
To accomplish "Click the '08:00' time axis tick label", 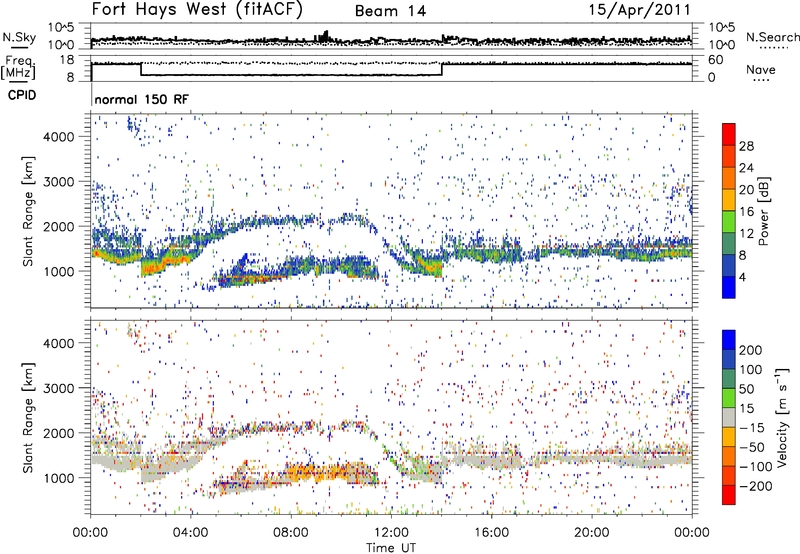I will (x=291, y=533).
